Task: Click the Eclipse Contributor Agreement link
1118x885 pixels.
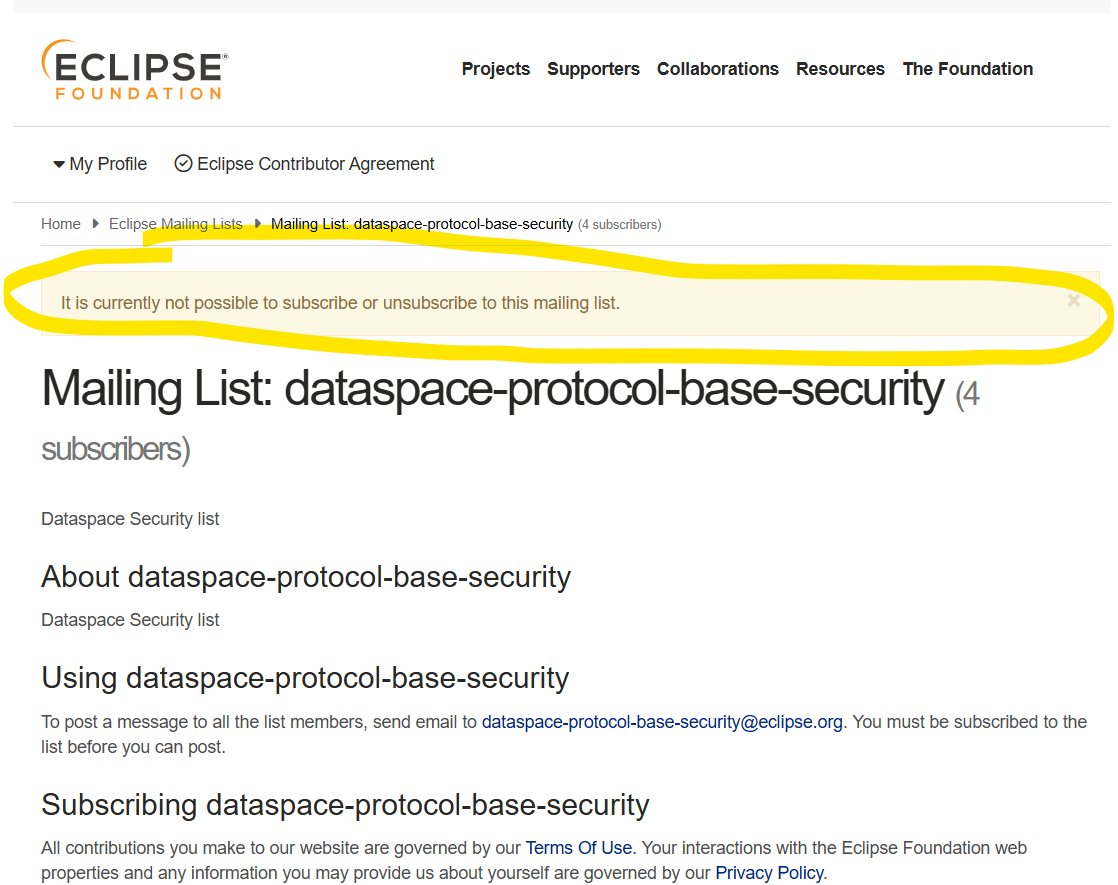Action: 315,164
